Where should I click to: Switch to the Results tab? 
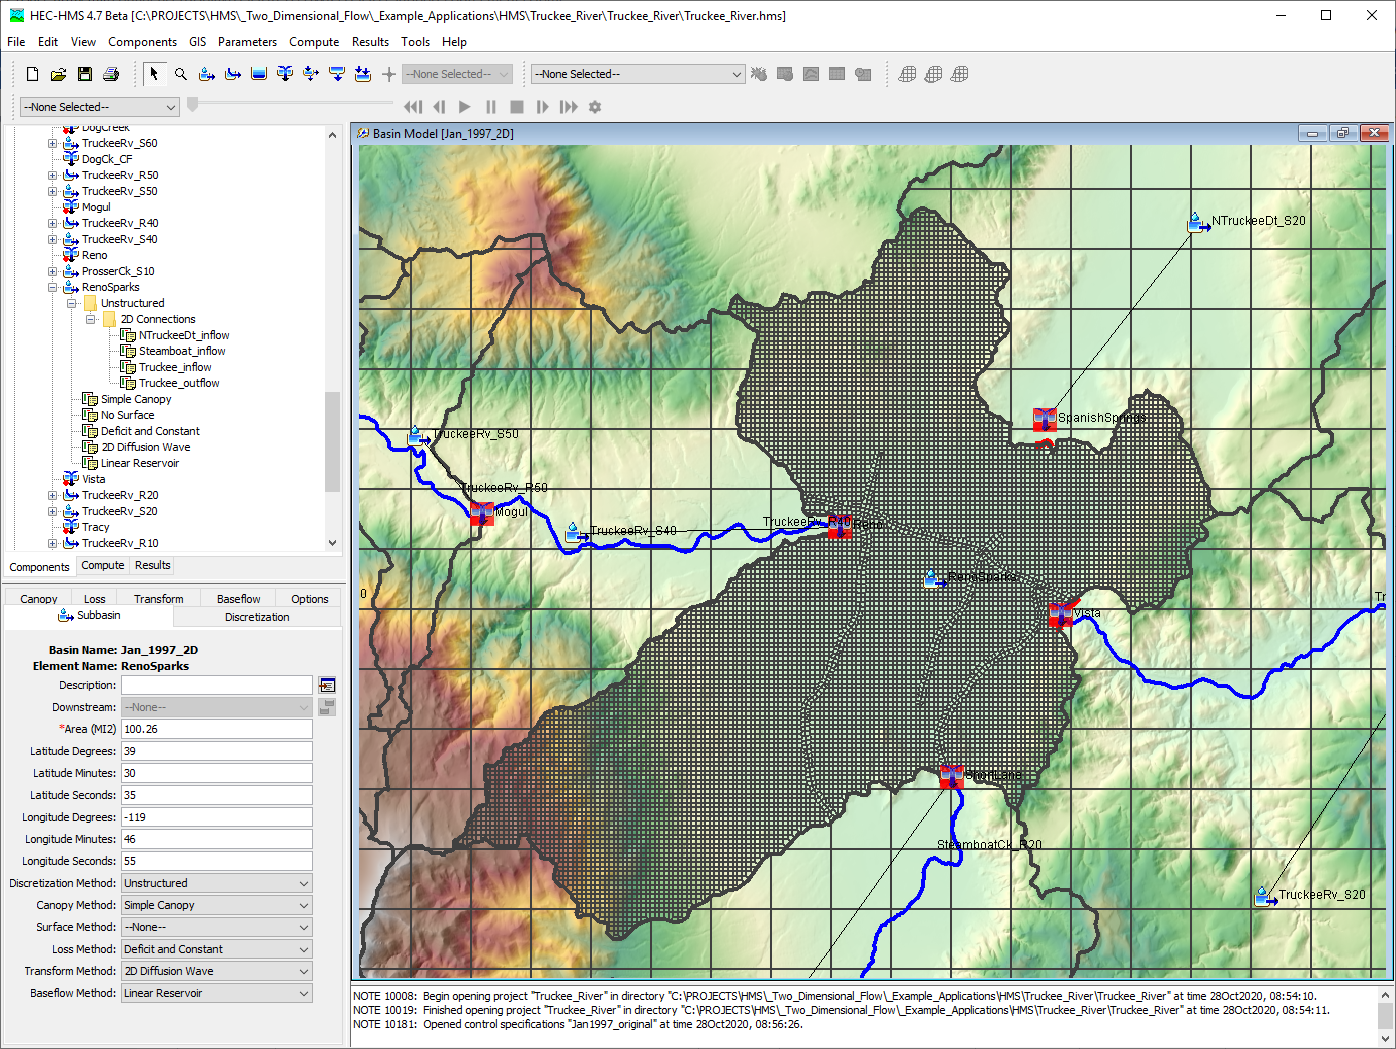pyautogui.click(x=153, y=565)
